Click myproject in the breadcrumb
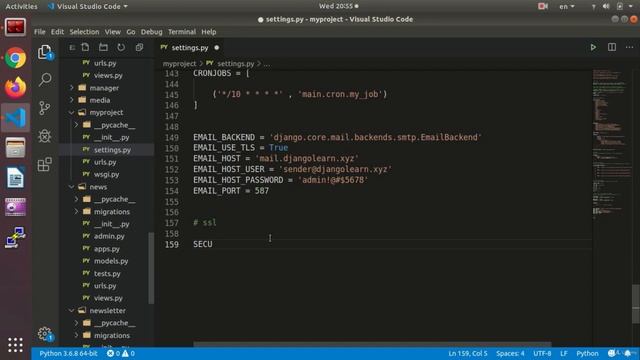Image resolution: width=640 pixels, height=360 pixels. point(180,64)
